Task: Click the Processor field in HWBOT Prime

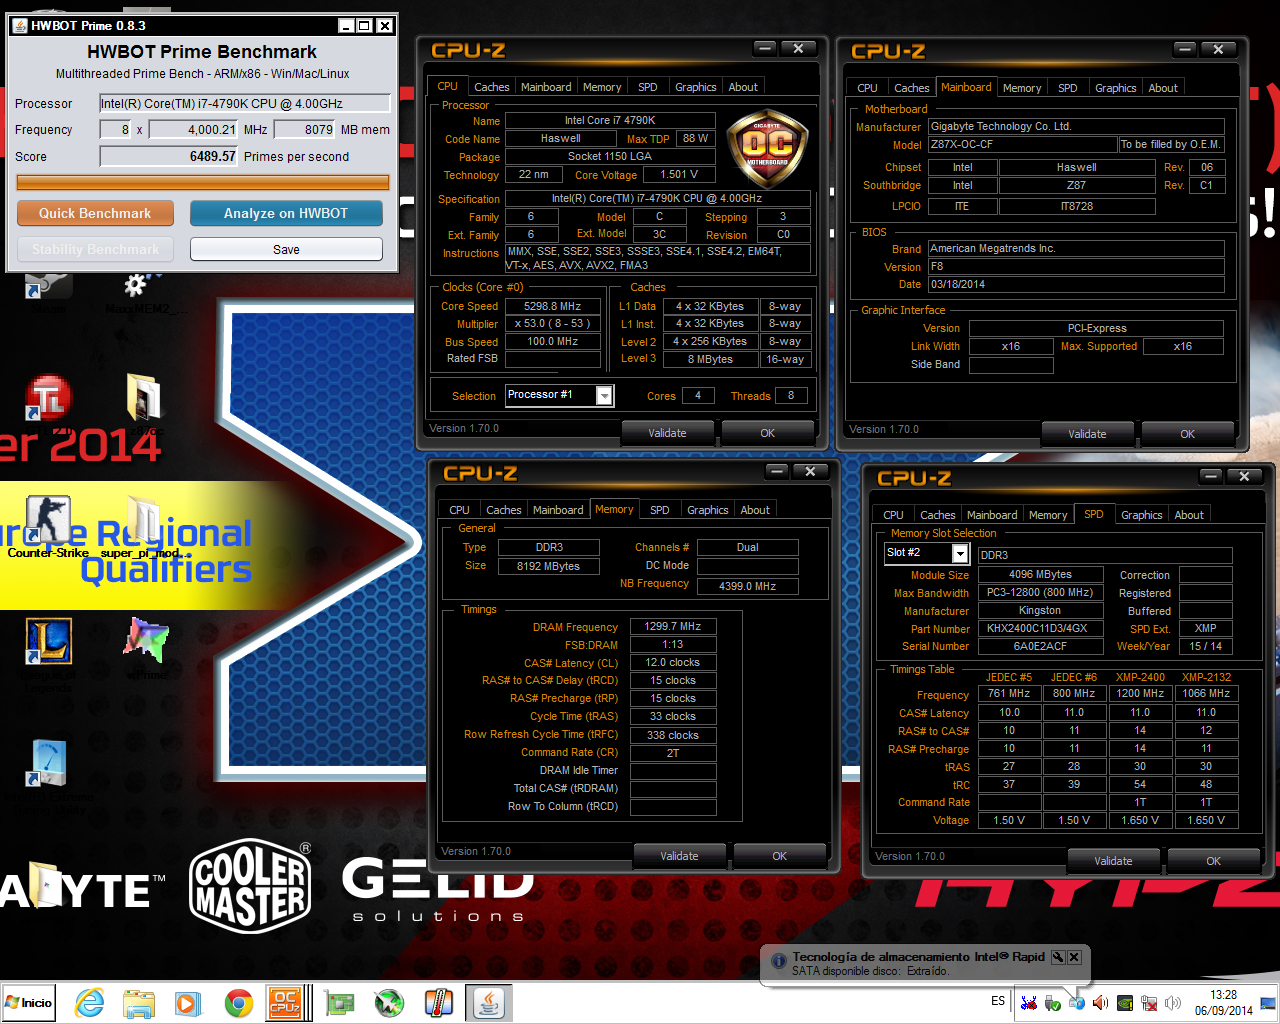Action: pyautogui.click(x=245, y=103)
